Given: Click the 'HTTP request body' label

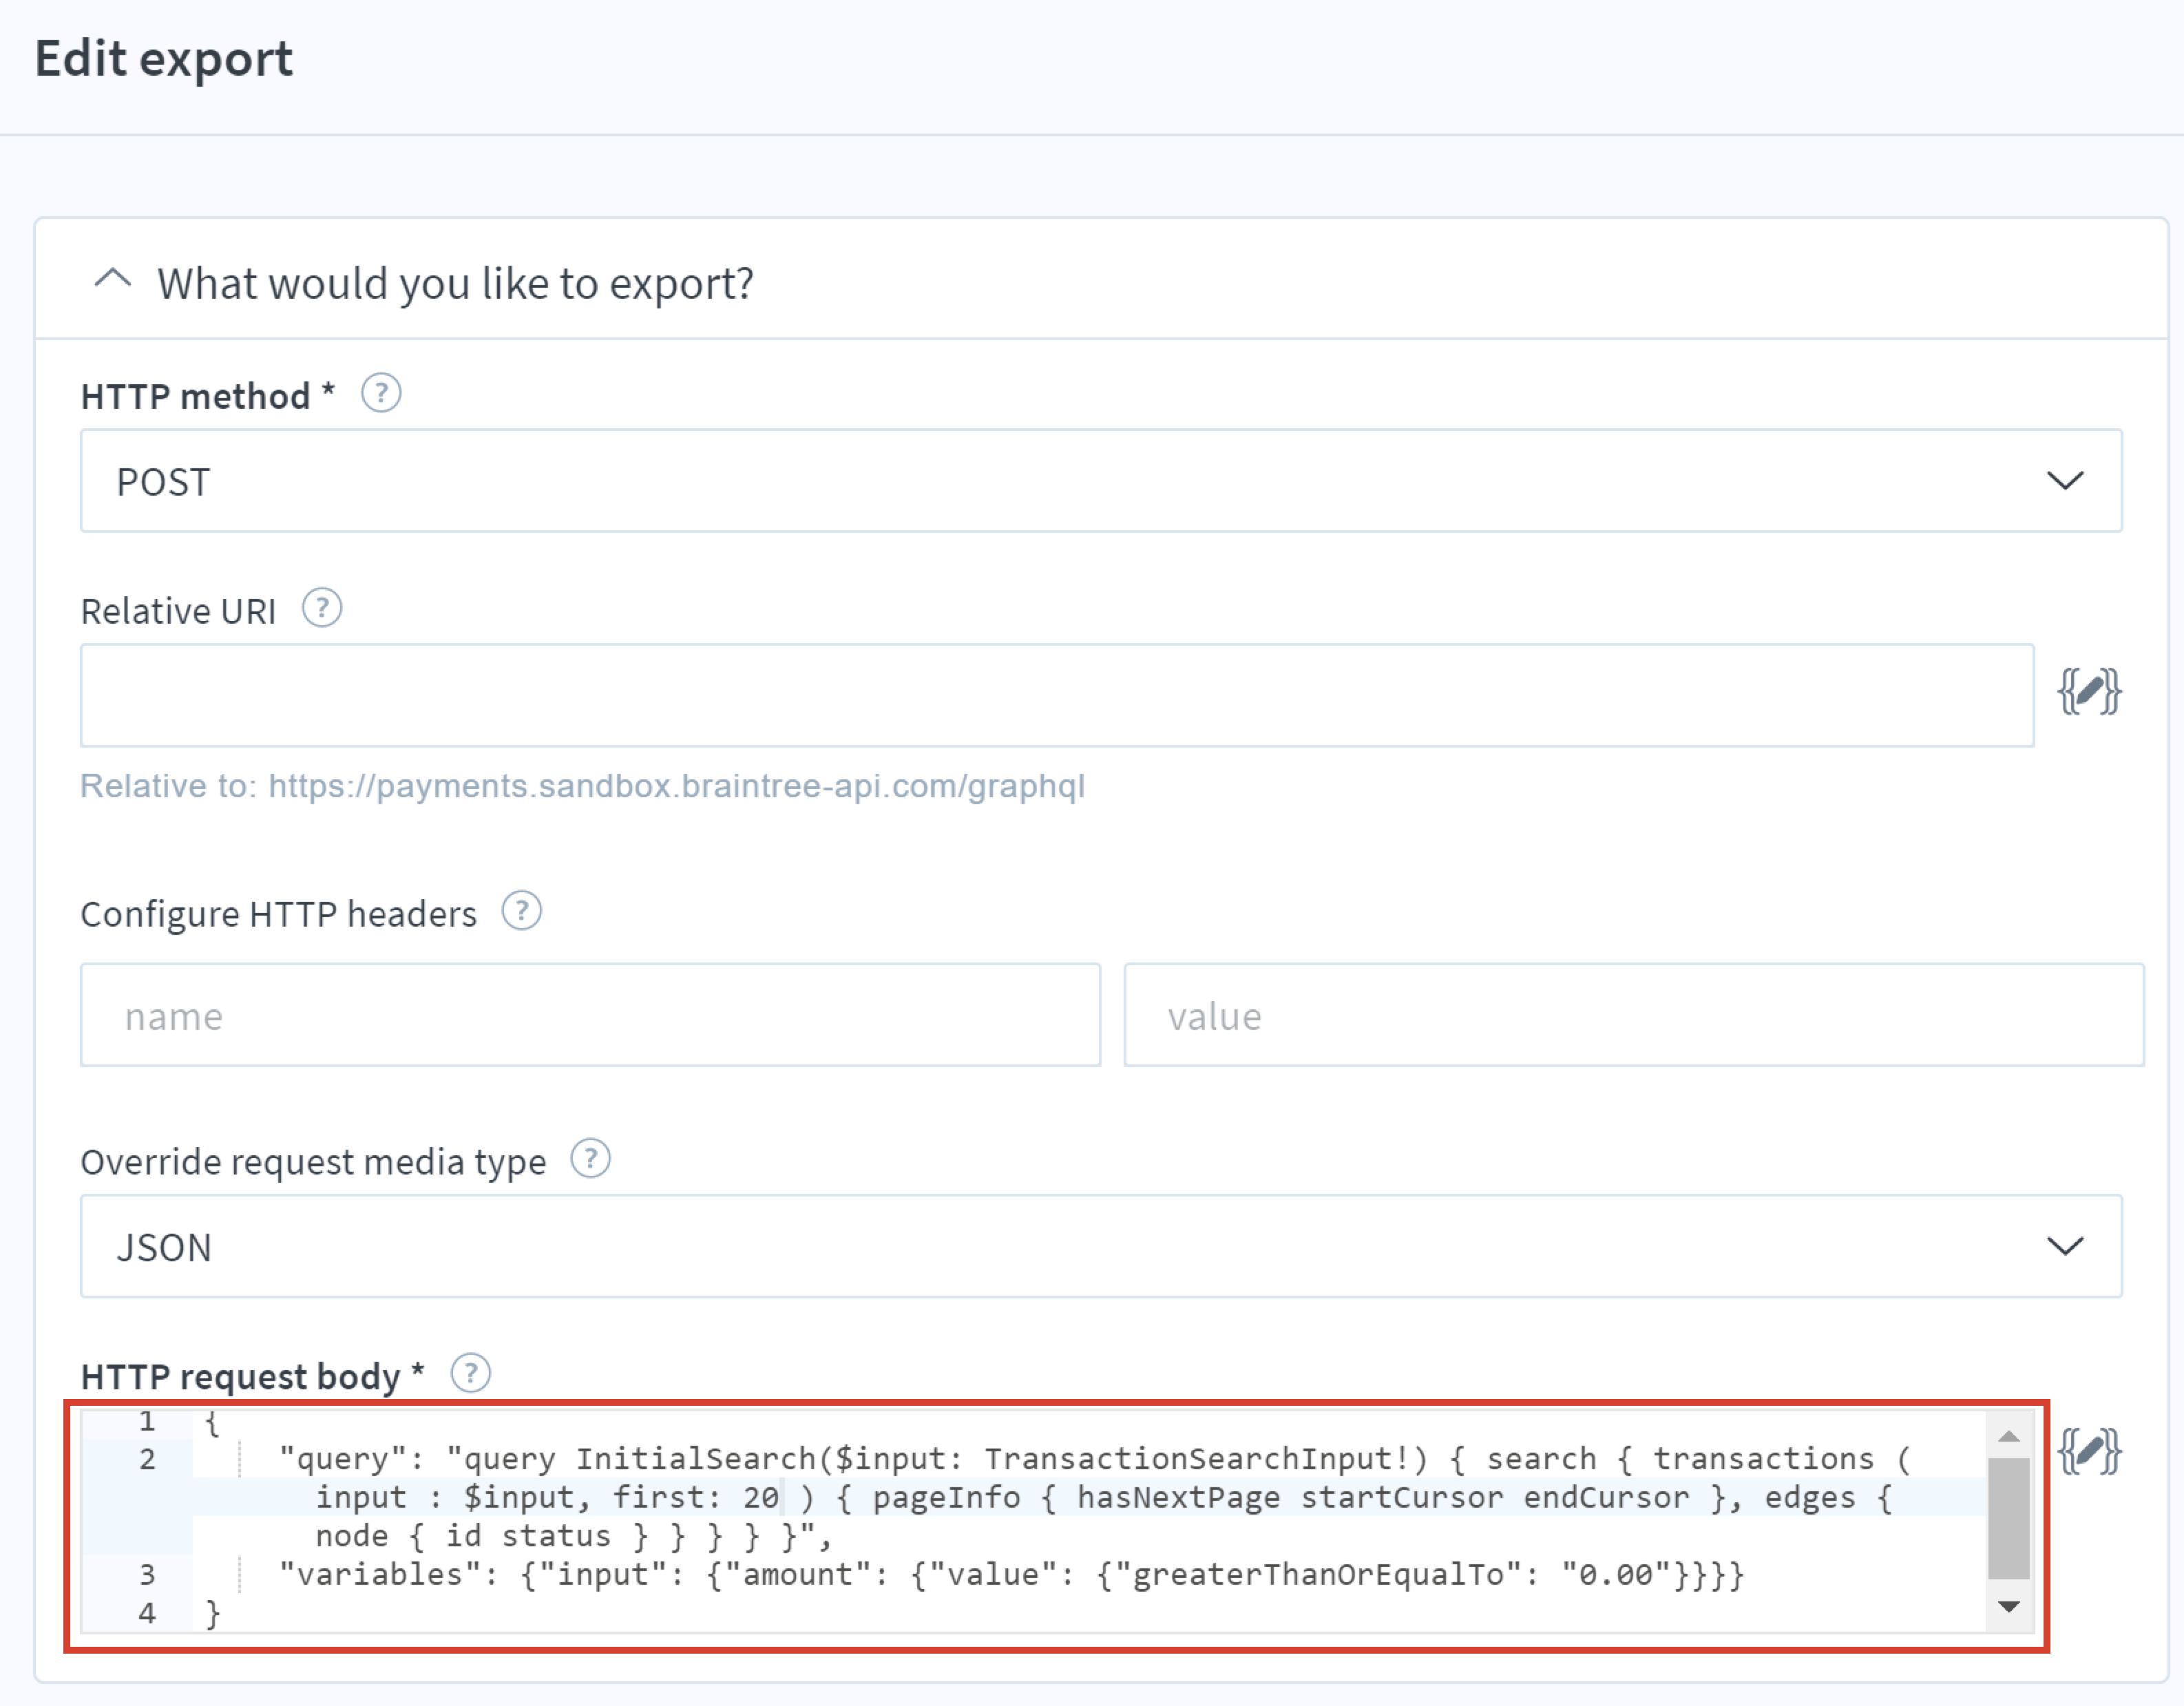Looking at the screenshot, I should tap(252, 1376).
